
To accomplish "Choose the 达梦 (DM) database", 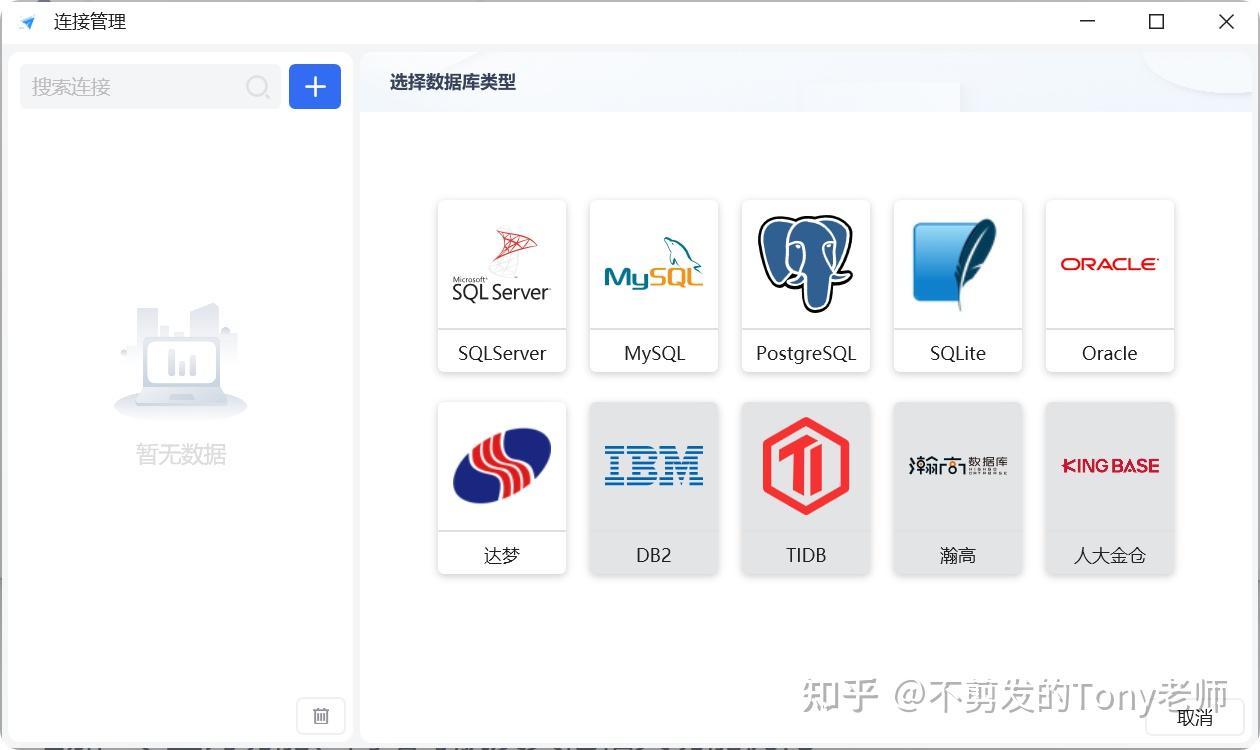I will [501, 488].
